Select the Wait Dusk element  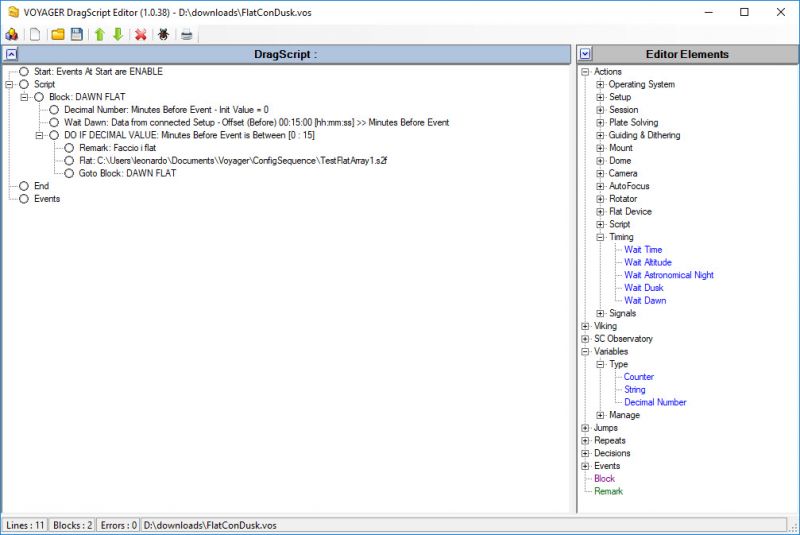pyautogui.click(x=644, y=288)
